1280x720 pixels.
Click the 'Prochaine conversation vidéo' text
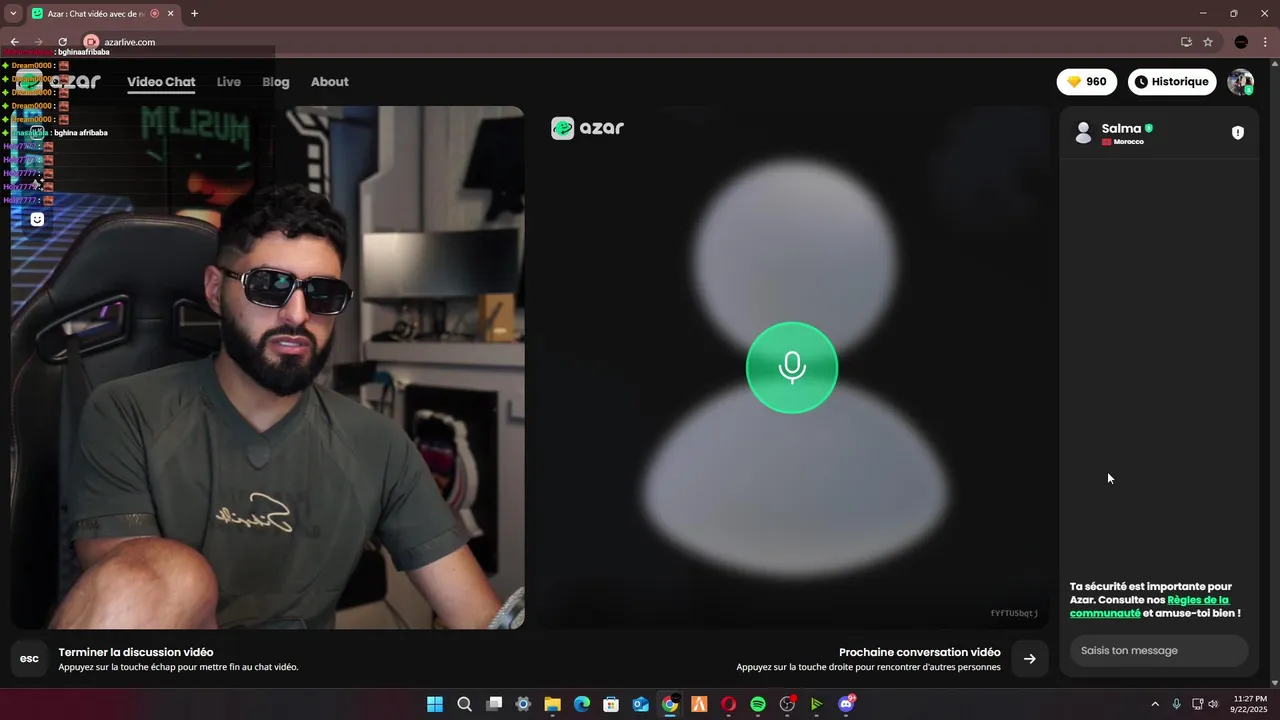pos(920,652)
